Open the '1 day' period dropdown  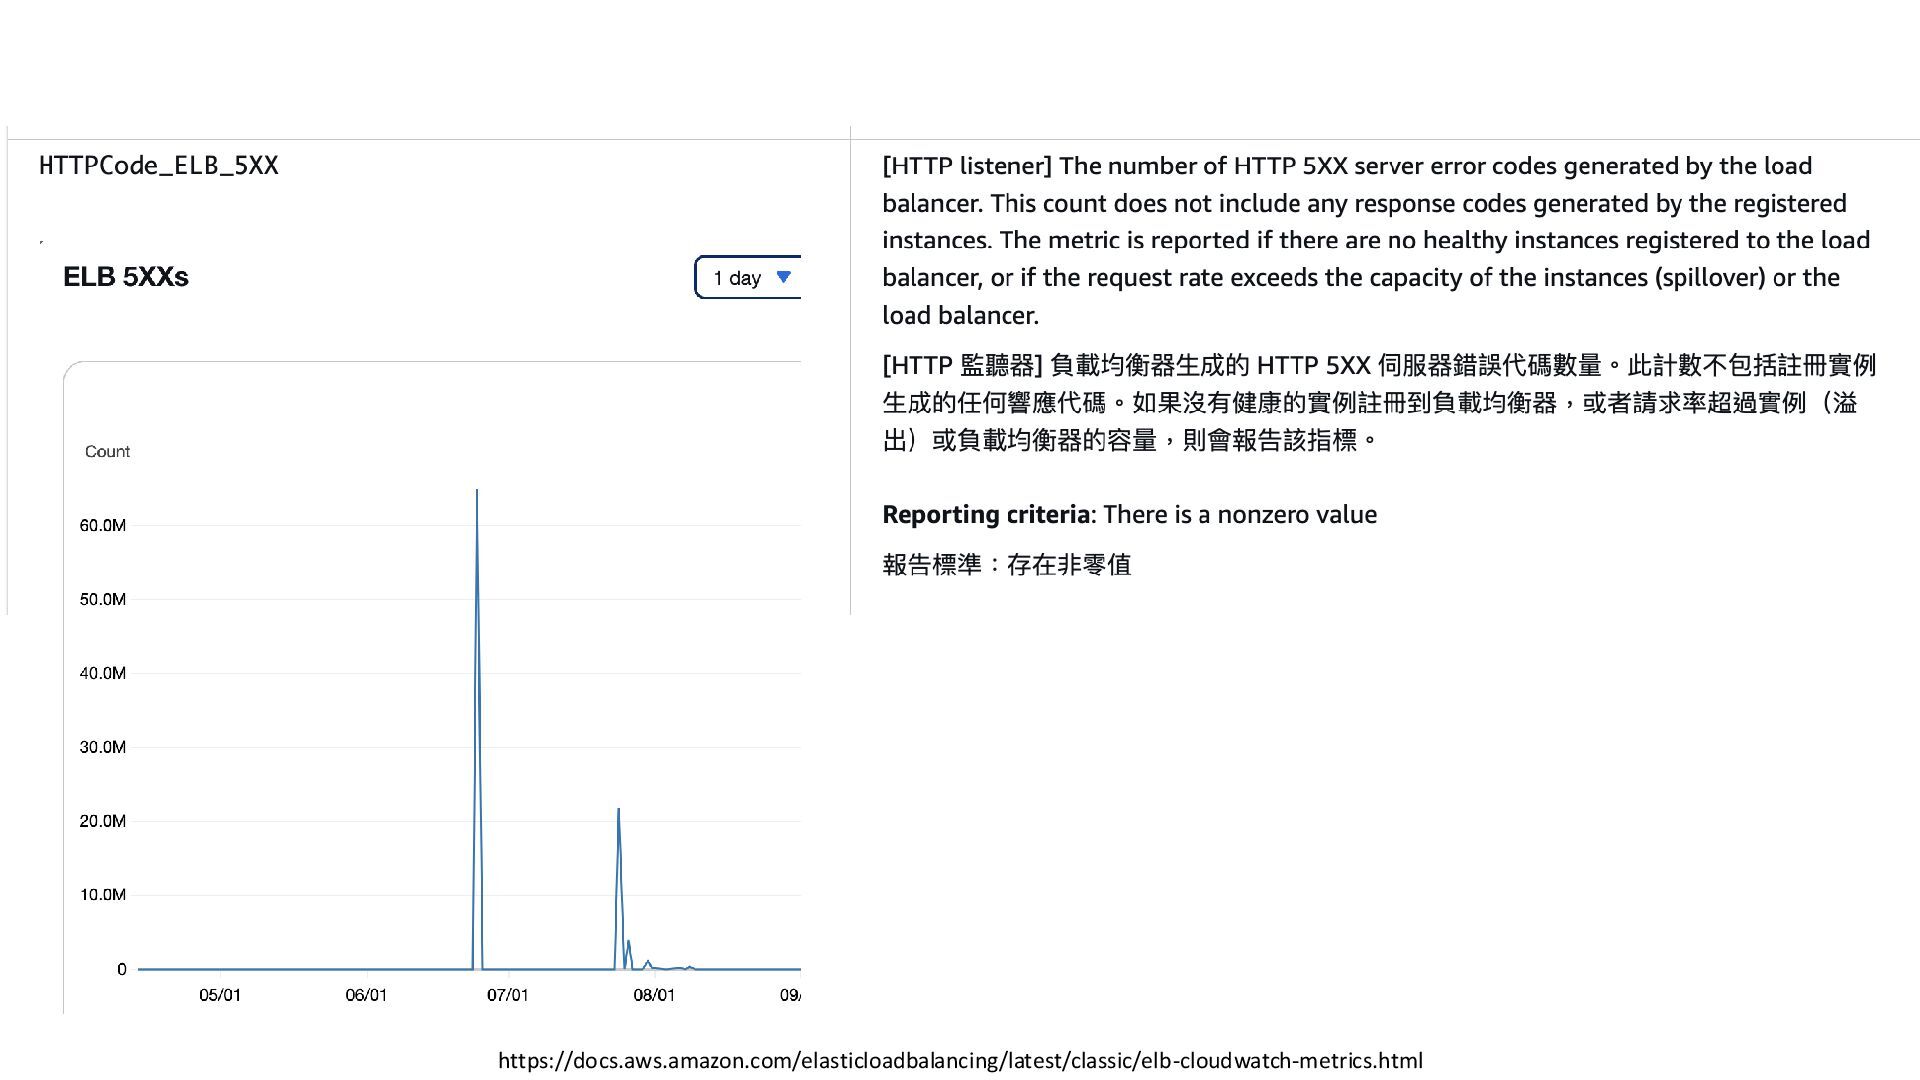[748, 277]
